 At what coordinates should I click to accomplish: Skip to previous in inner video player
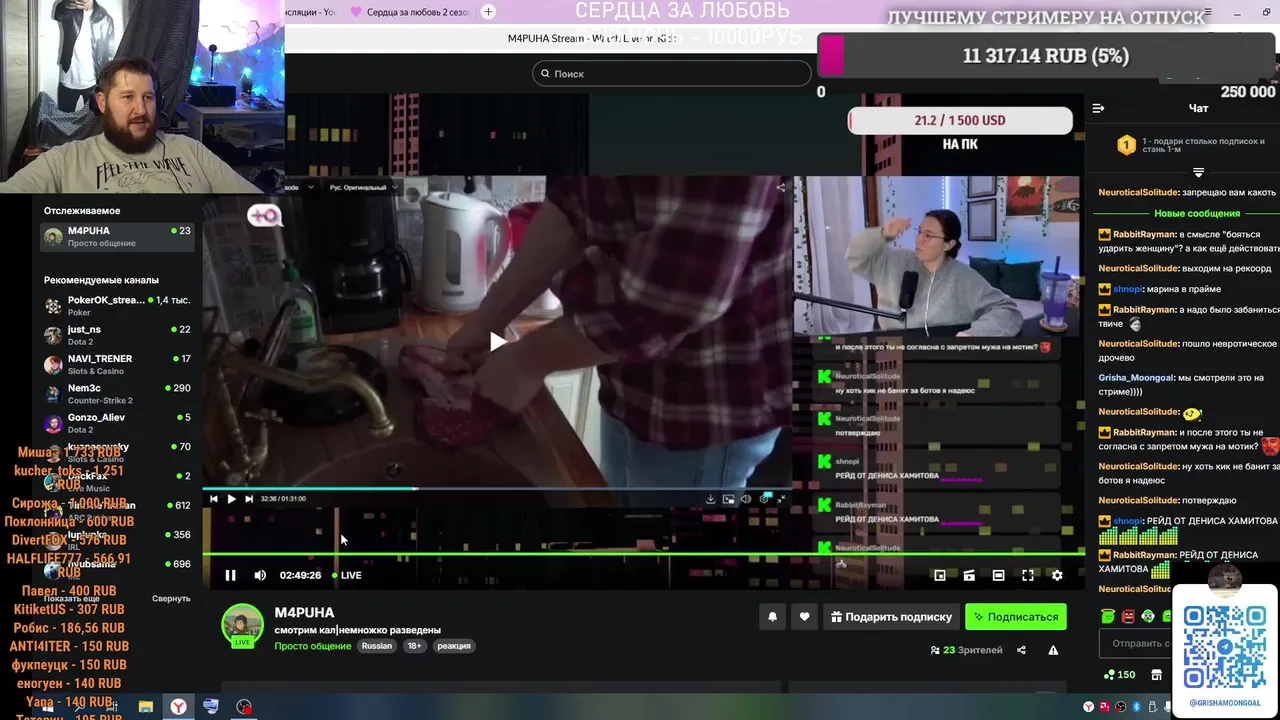(213, 498)
